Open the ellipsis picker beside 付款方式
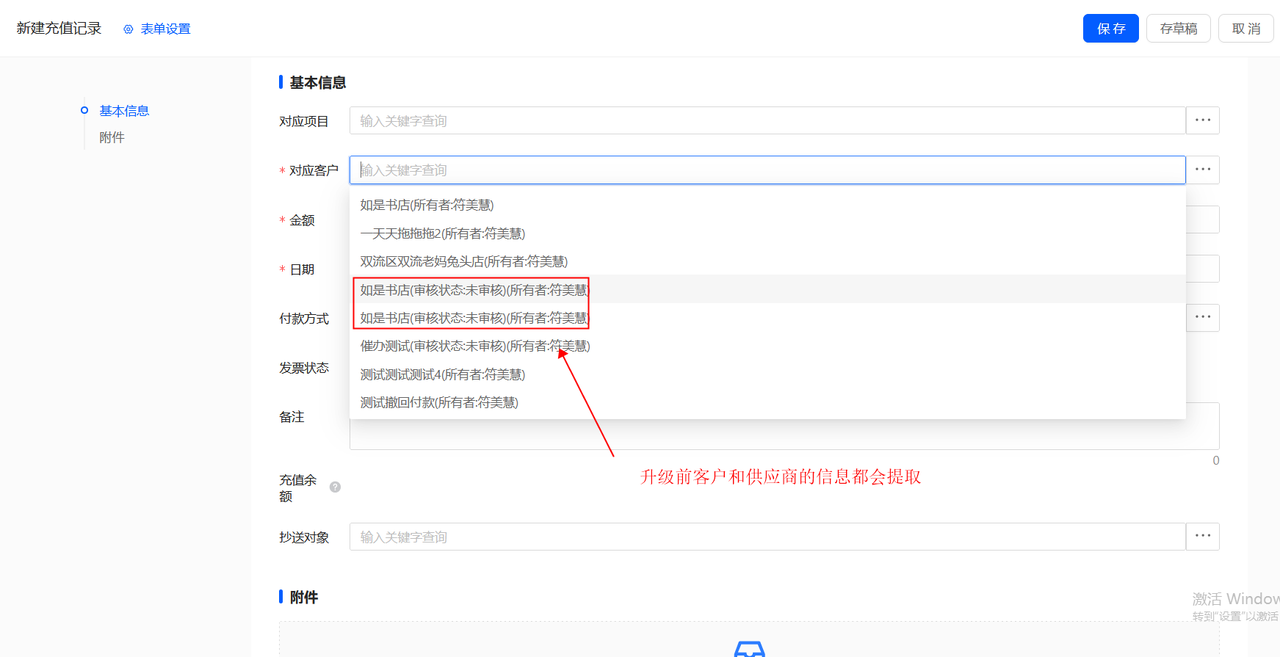 (x=1202, y=318)
